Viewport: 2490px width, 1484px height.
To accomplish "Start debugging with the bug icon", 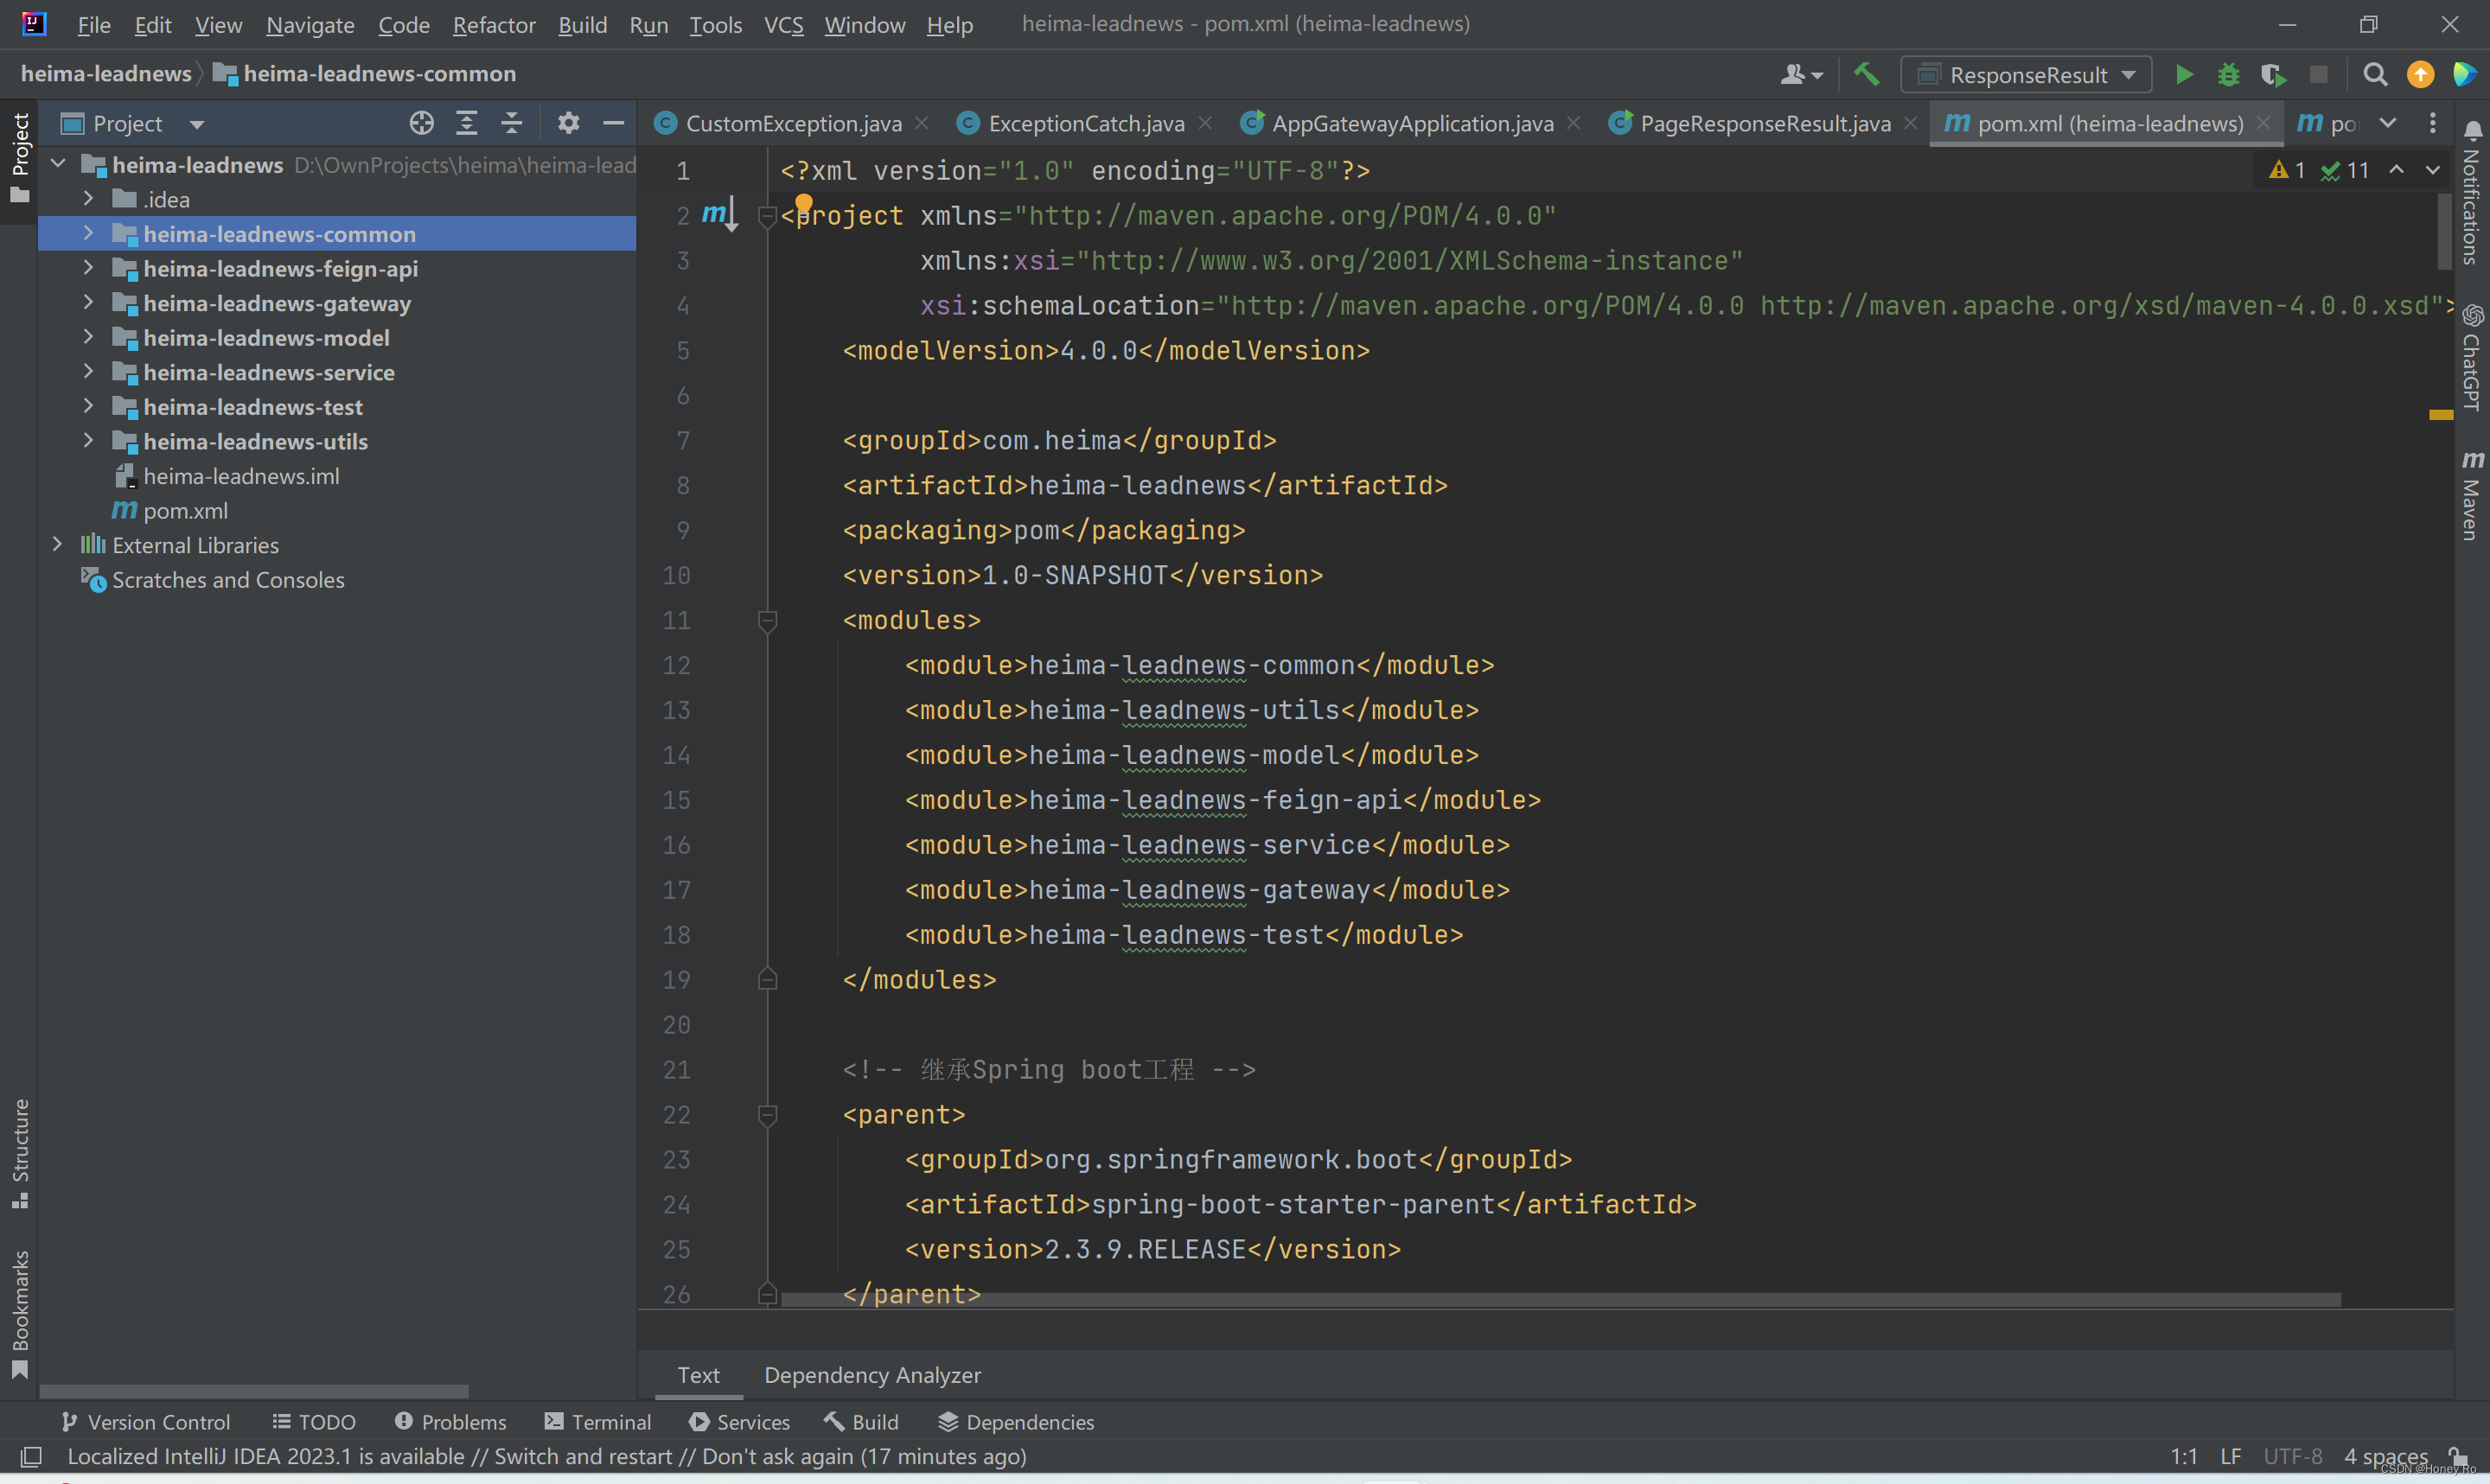I will pyautogui.click(x=2228, y=75).
